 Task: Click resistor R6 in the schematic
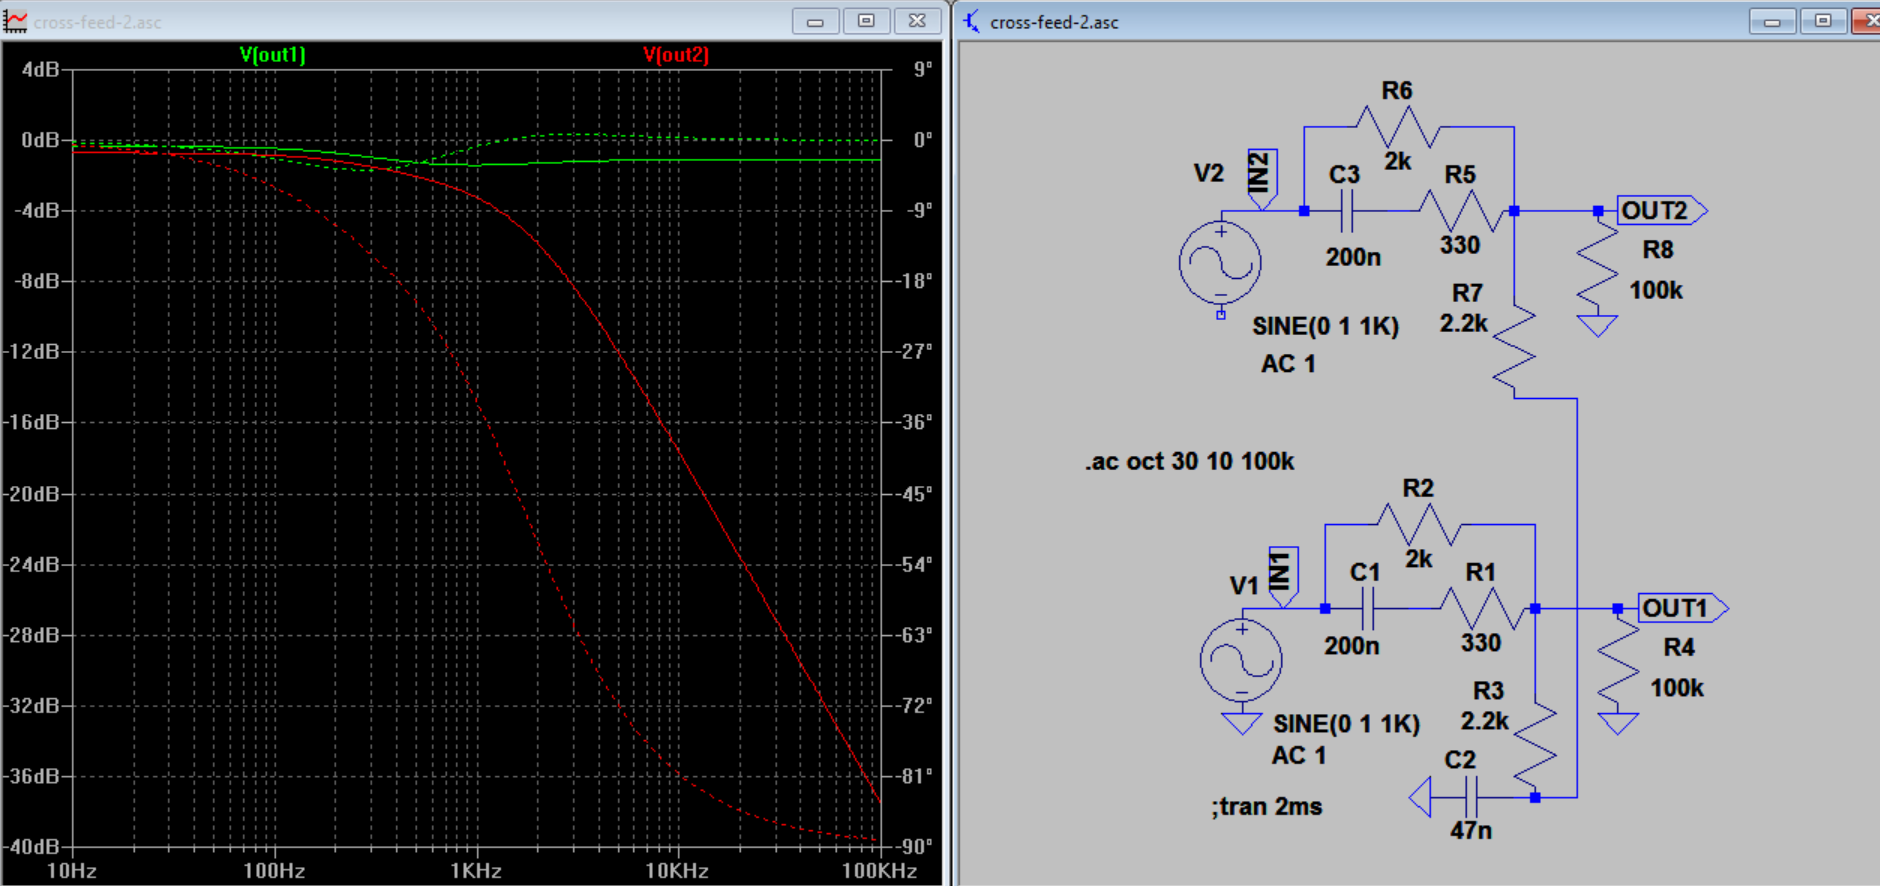[x=1397, y=128]
